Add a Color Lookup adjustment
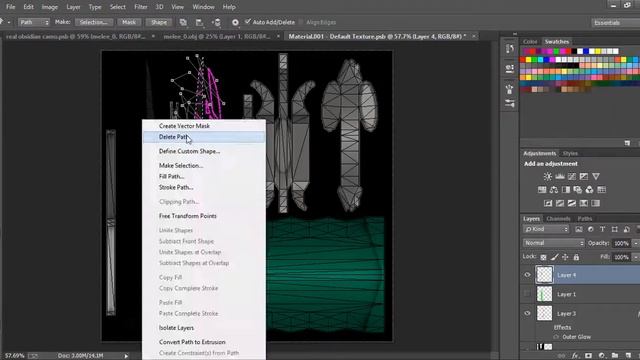Image resolution: width=640 pixels, height=360 pixels. coord(601,190)
